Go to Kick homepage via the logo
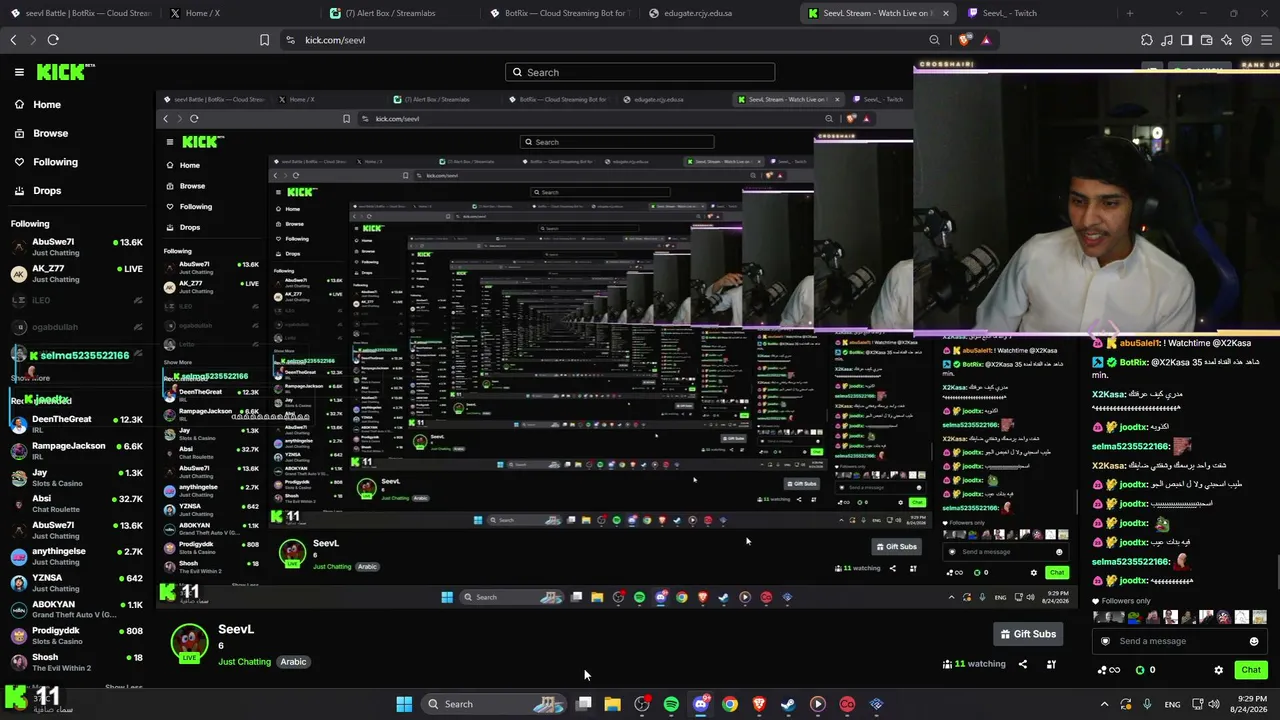This screenshot has width=1280, height=720. point(65,72)
